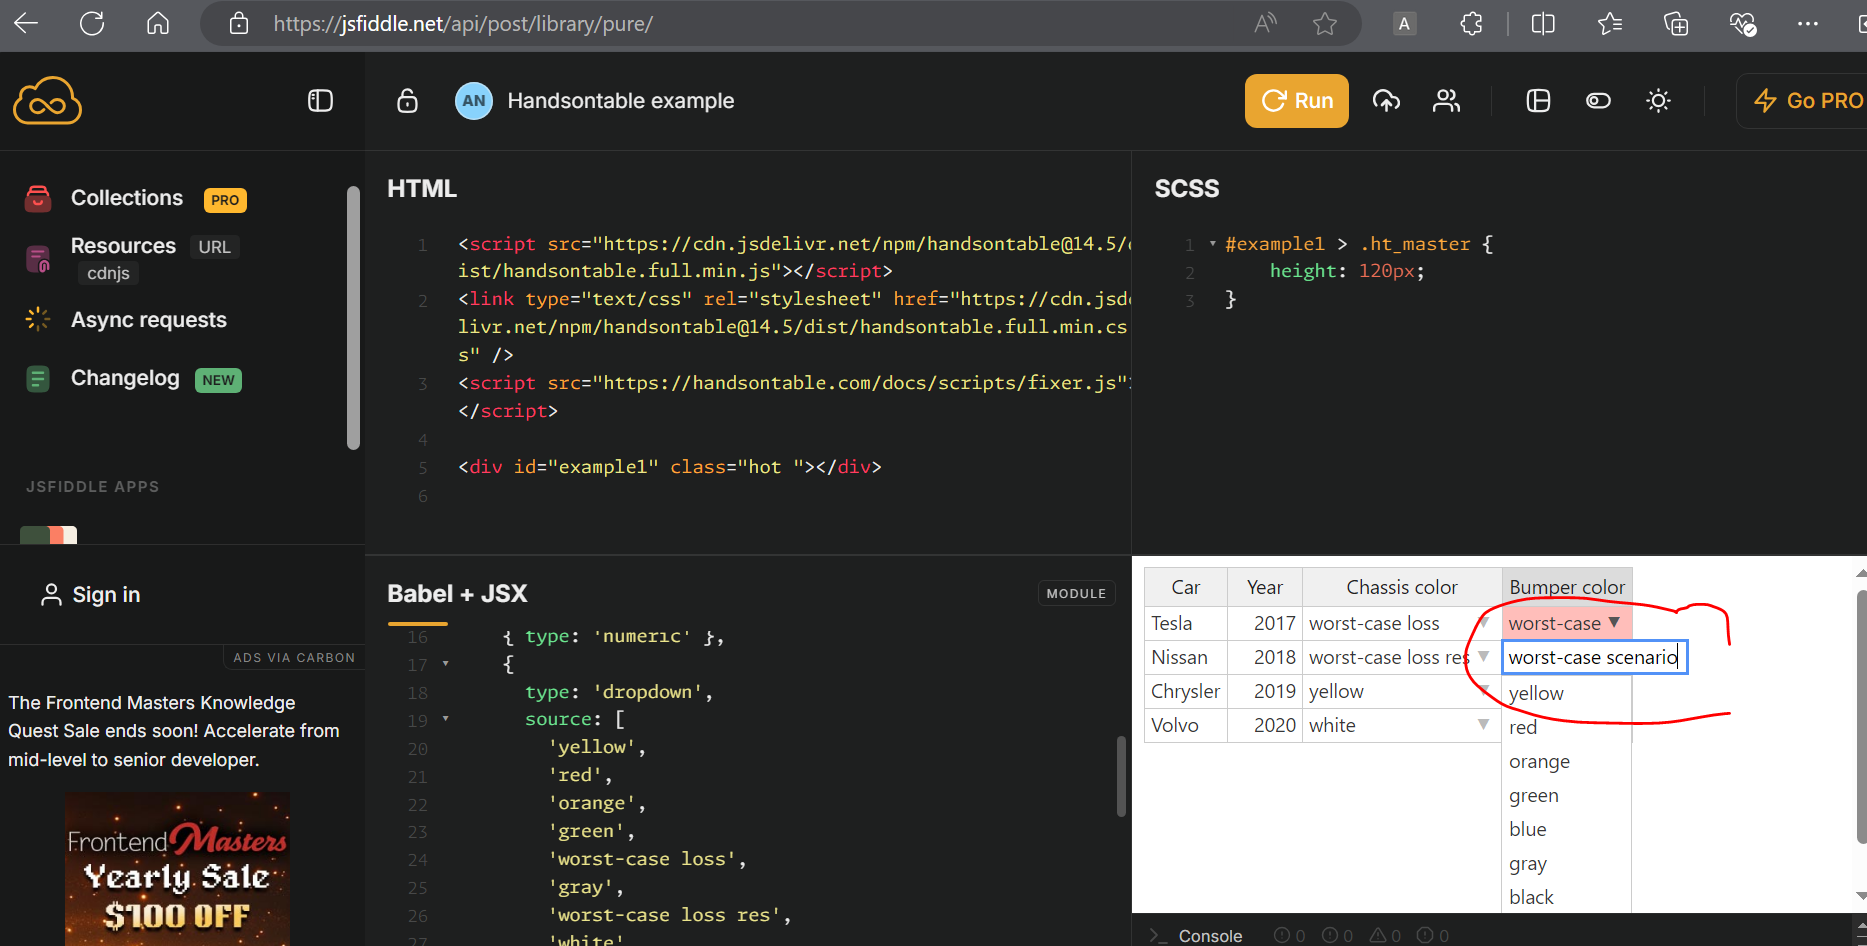Click inside the worst-case scenario cell editor
The height and width of the screenshot is (946, 1867).
point(1595,657)
